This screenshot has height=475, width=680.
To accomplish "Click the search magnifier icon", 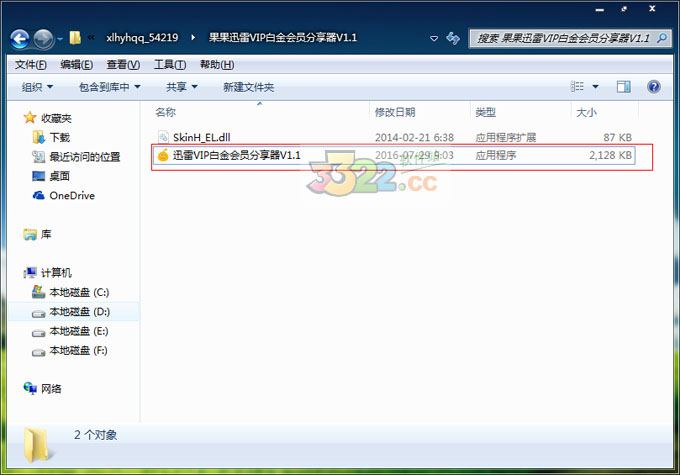I will (x=662, y=38).
